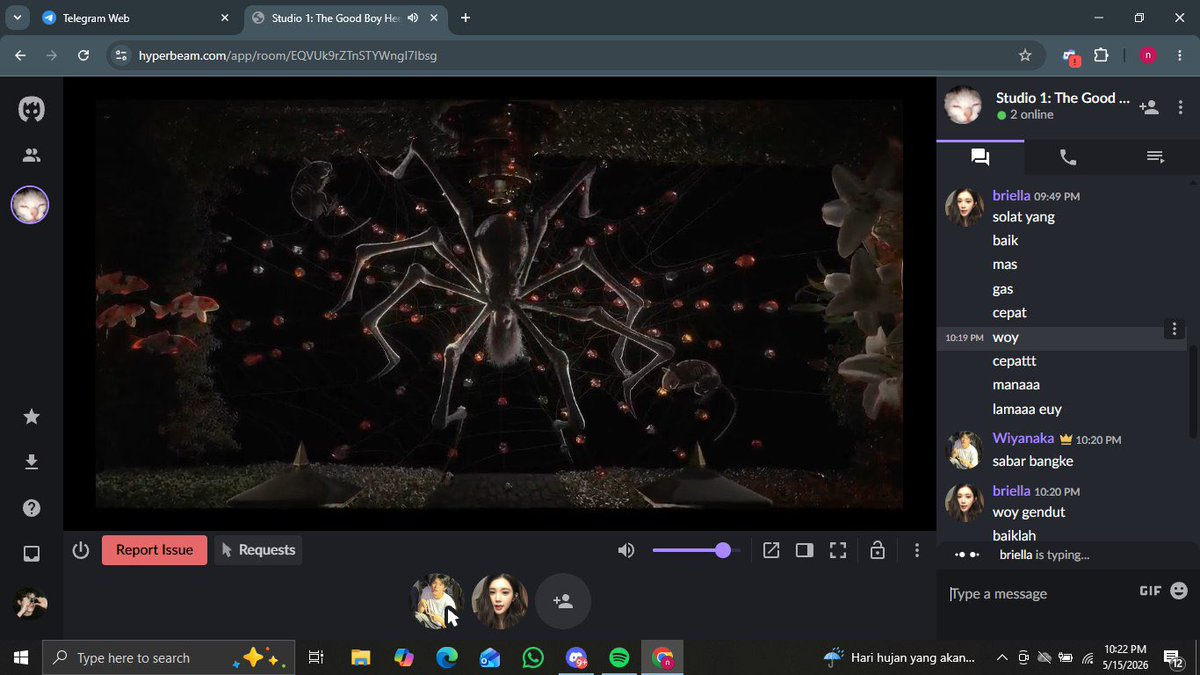This screenshot has width=1200, height=675.
Task: Select the cat avatar room in sidebar
Action: (30, 206)
